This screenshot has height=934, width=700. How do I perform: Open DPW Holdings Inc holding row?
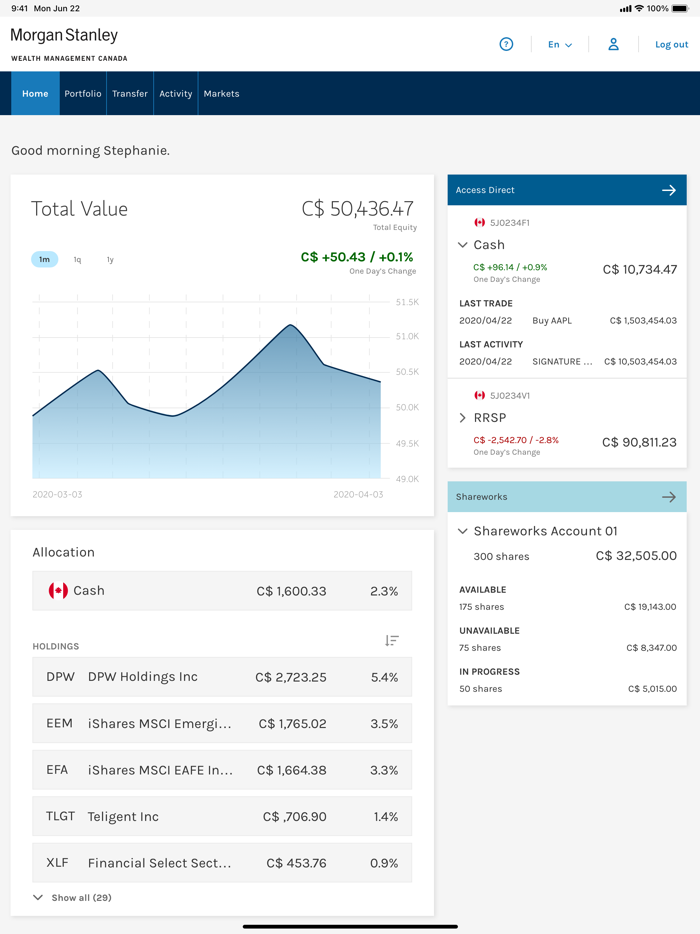pyautogui.click(x=222, y=677)
